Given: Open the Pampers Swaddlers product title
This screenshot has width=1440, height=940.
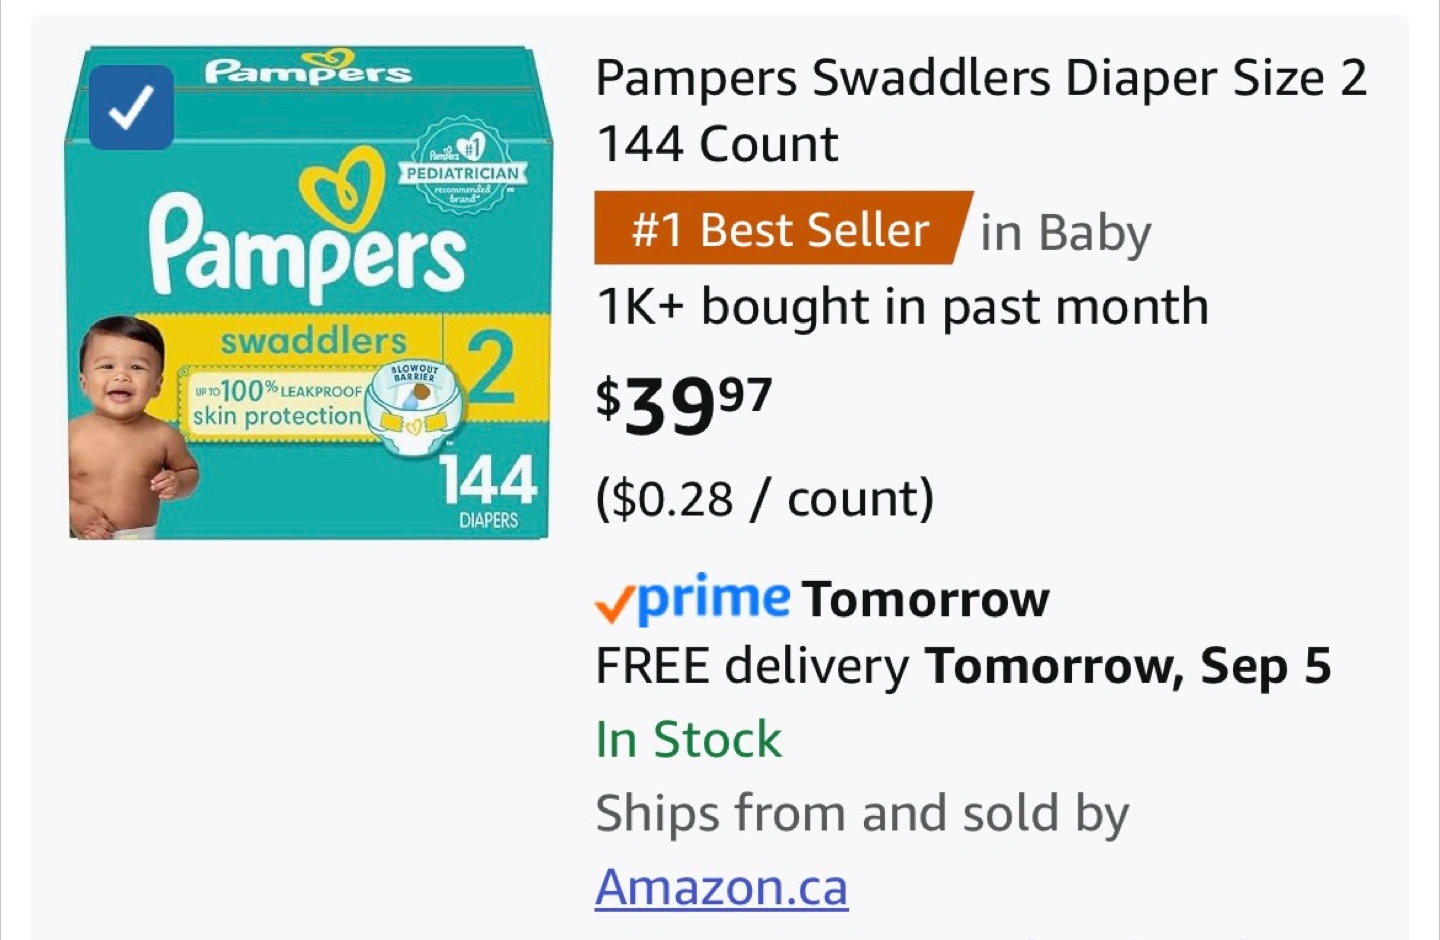Looking at the screenshot, I should pos(980,110).
